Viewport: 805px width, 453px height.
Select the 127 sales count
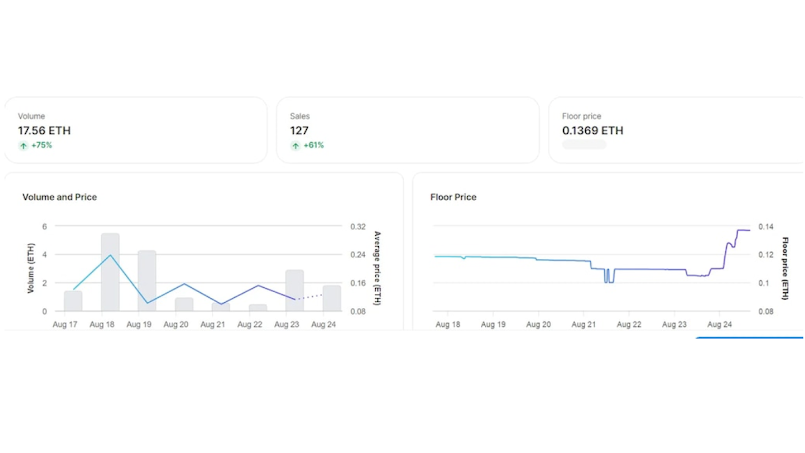pos(299,130)
